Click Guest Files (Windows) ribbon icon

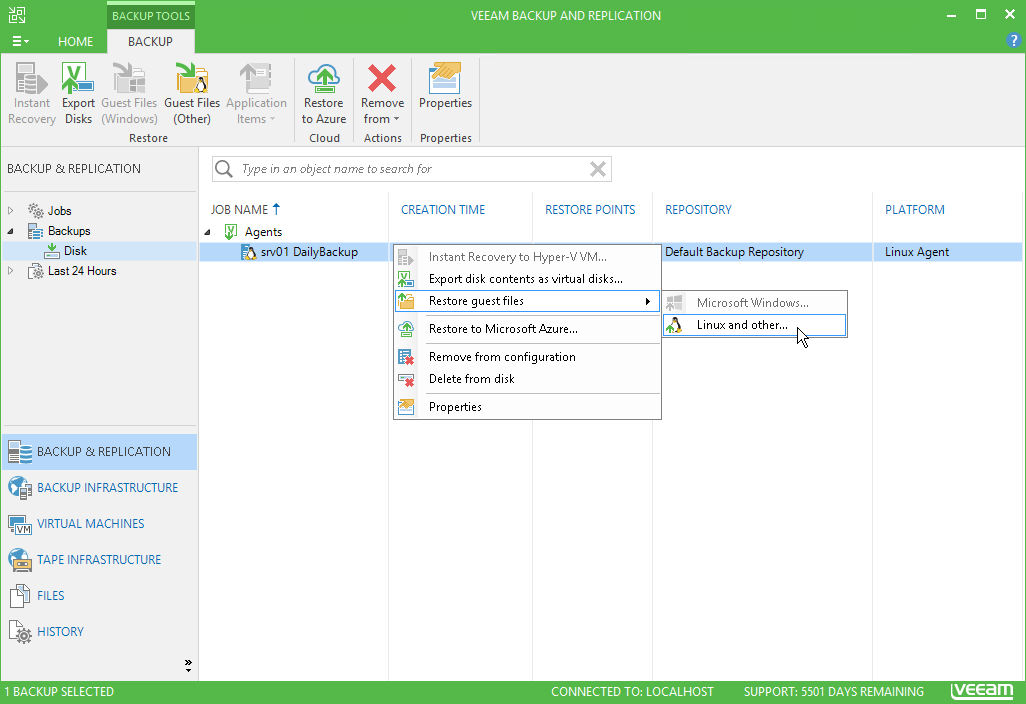(x=129, y=93)
